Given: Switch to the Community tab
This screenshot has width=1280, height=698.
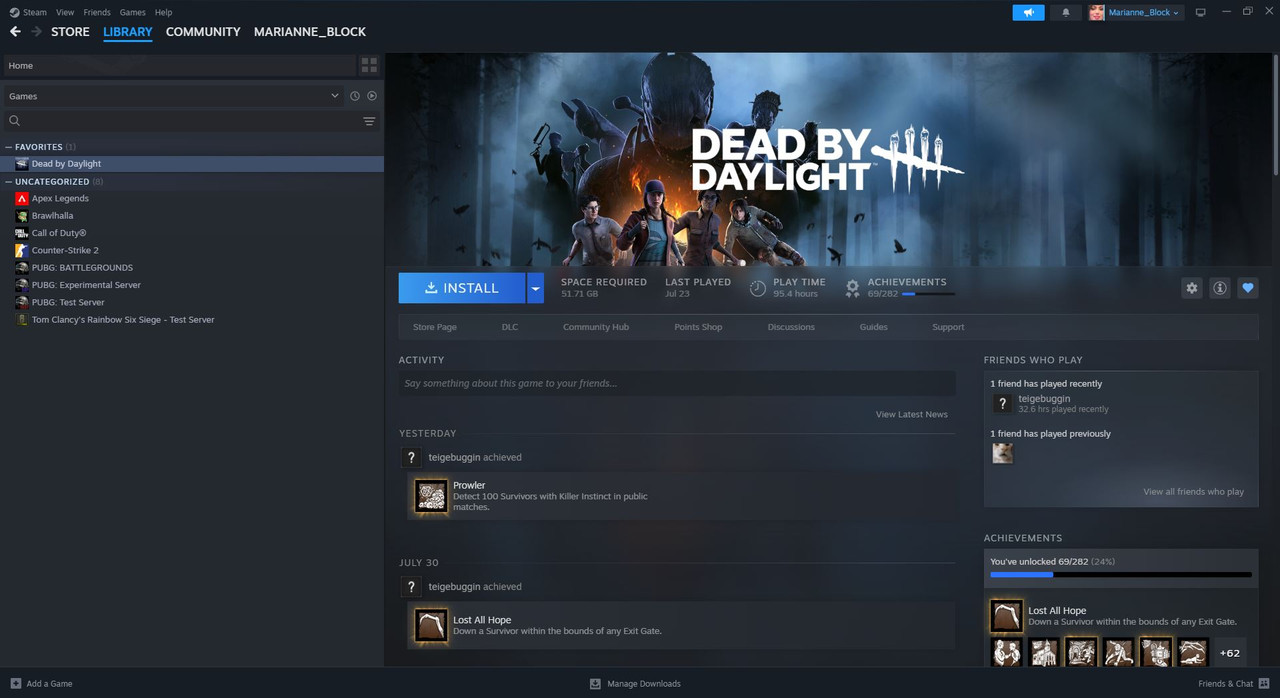Looking at the screenshot, I should 203,32.
